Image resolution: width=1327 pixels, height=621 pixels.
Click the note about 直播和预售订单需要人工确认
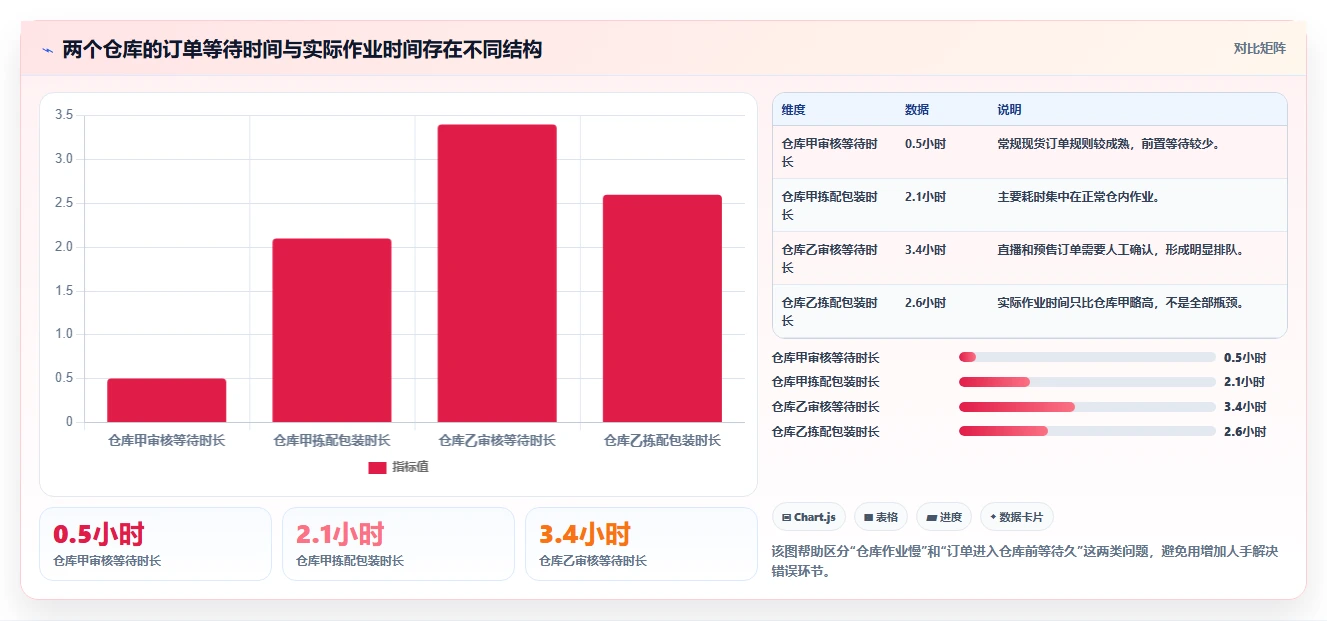click(1121, 250)
